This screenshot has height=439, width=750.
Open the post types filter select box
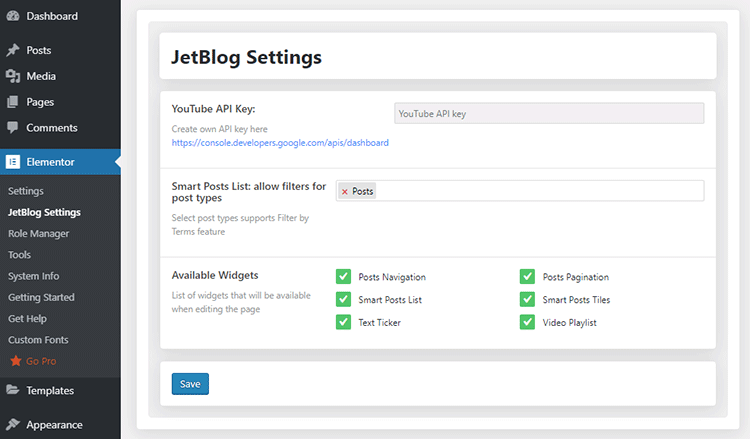click(520, 191)
